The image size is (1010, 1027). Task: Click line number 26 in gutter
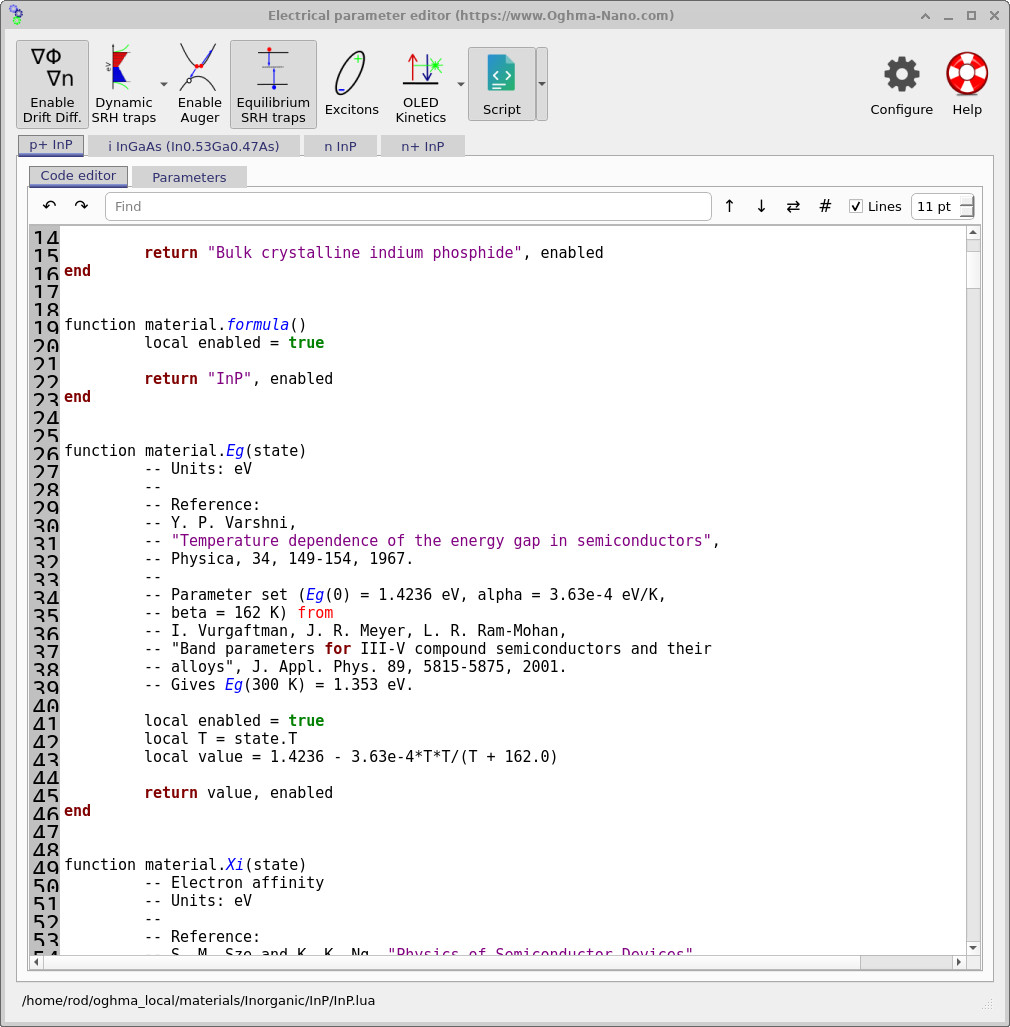[x=46, y=454]
